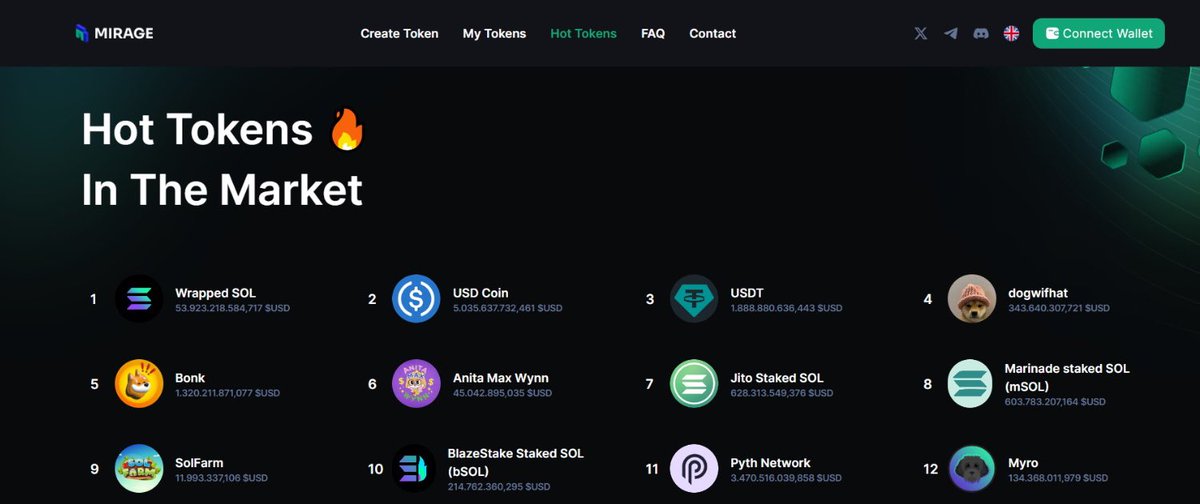This screenshot has height=504, width=1200.
Task: Click the Pyth Network token icon
Action: pos(694,468)
